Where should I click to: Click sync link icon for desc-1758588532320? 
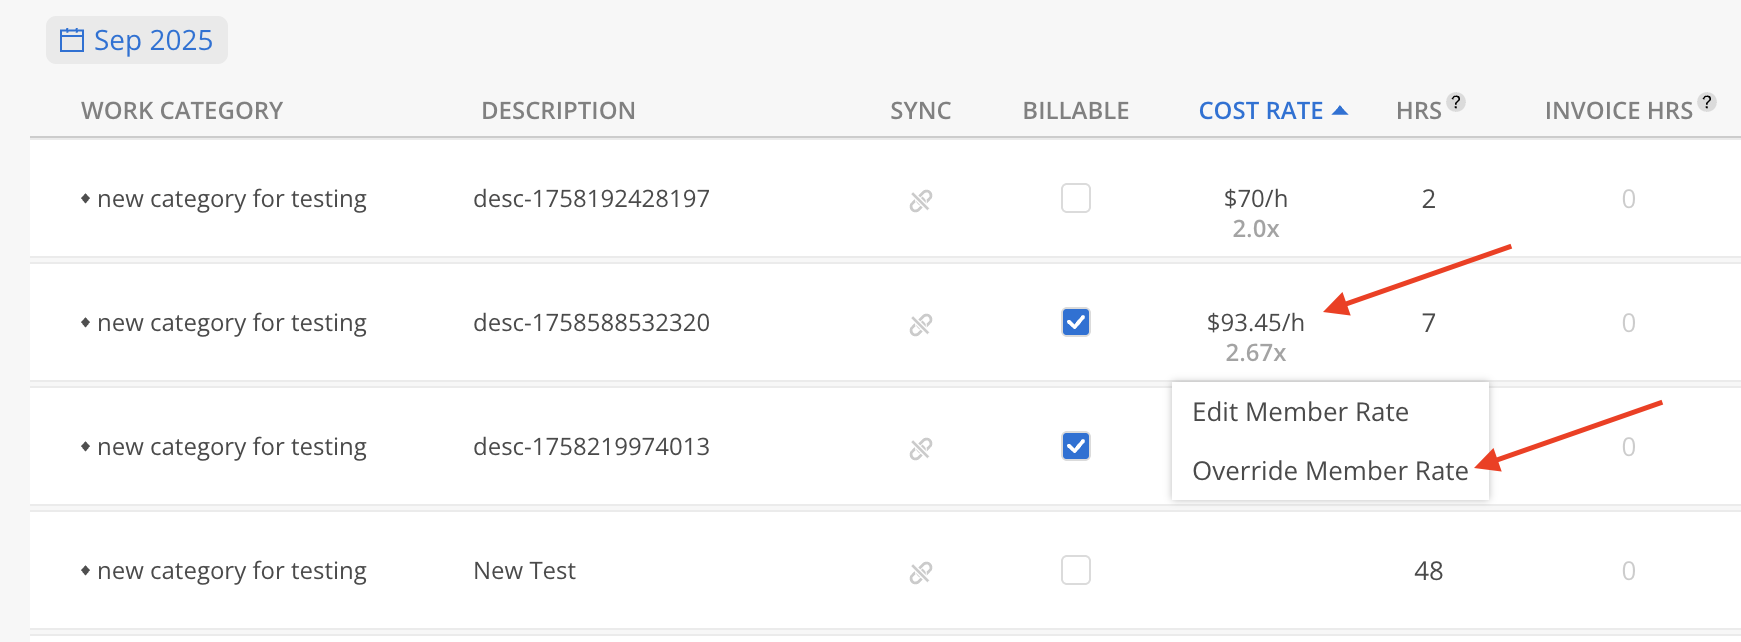[920, 324]
